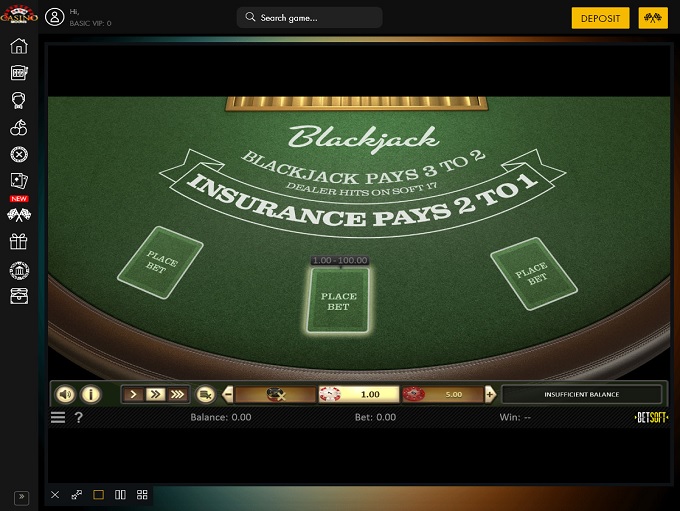Open the racing flags tournaments icon
Viewport: 680px width, 511px height.
[x=18, y=214]
